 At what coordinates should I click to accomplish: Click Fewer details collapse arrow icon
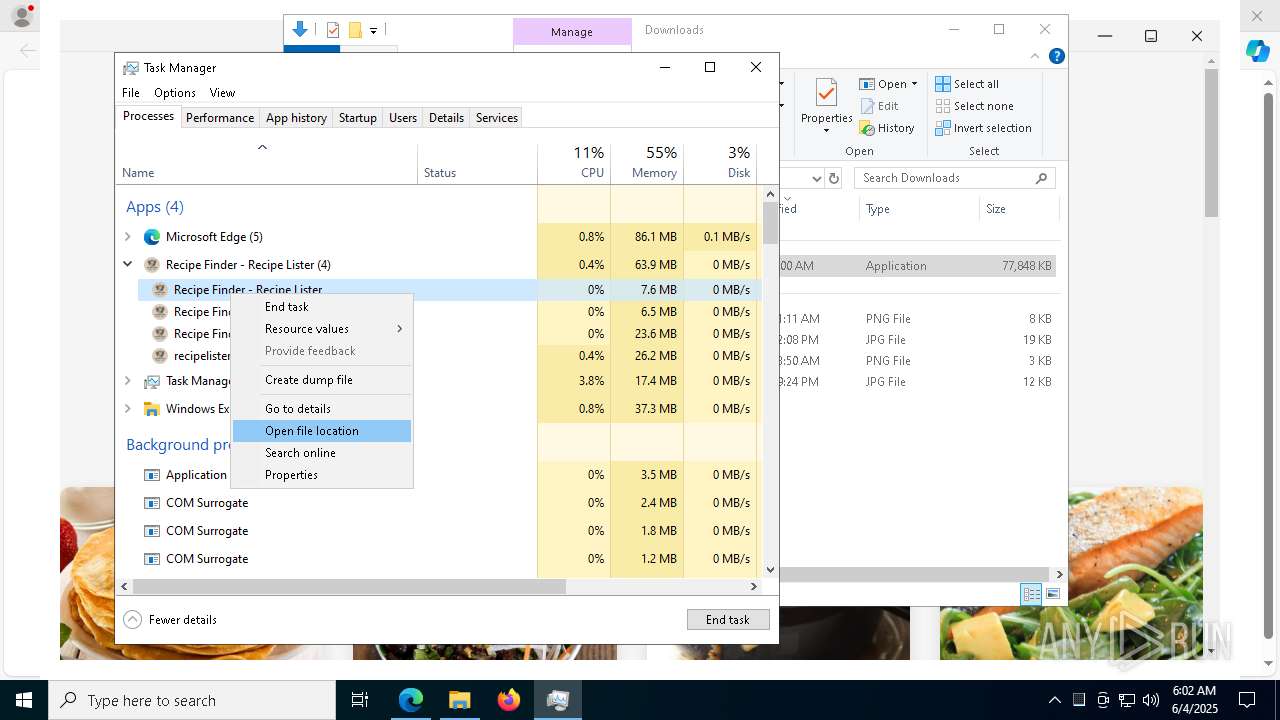pos(132,620)
